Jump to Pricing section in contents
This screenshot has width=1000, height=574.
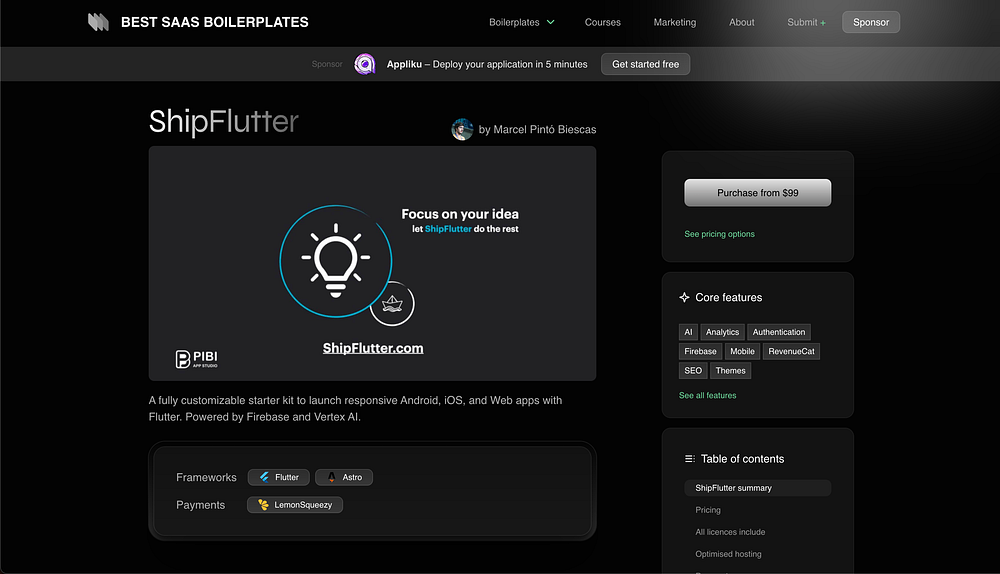[x=708, y=510]
